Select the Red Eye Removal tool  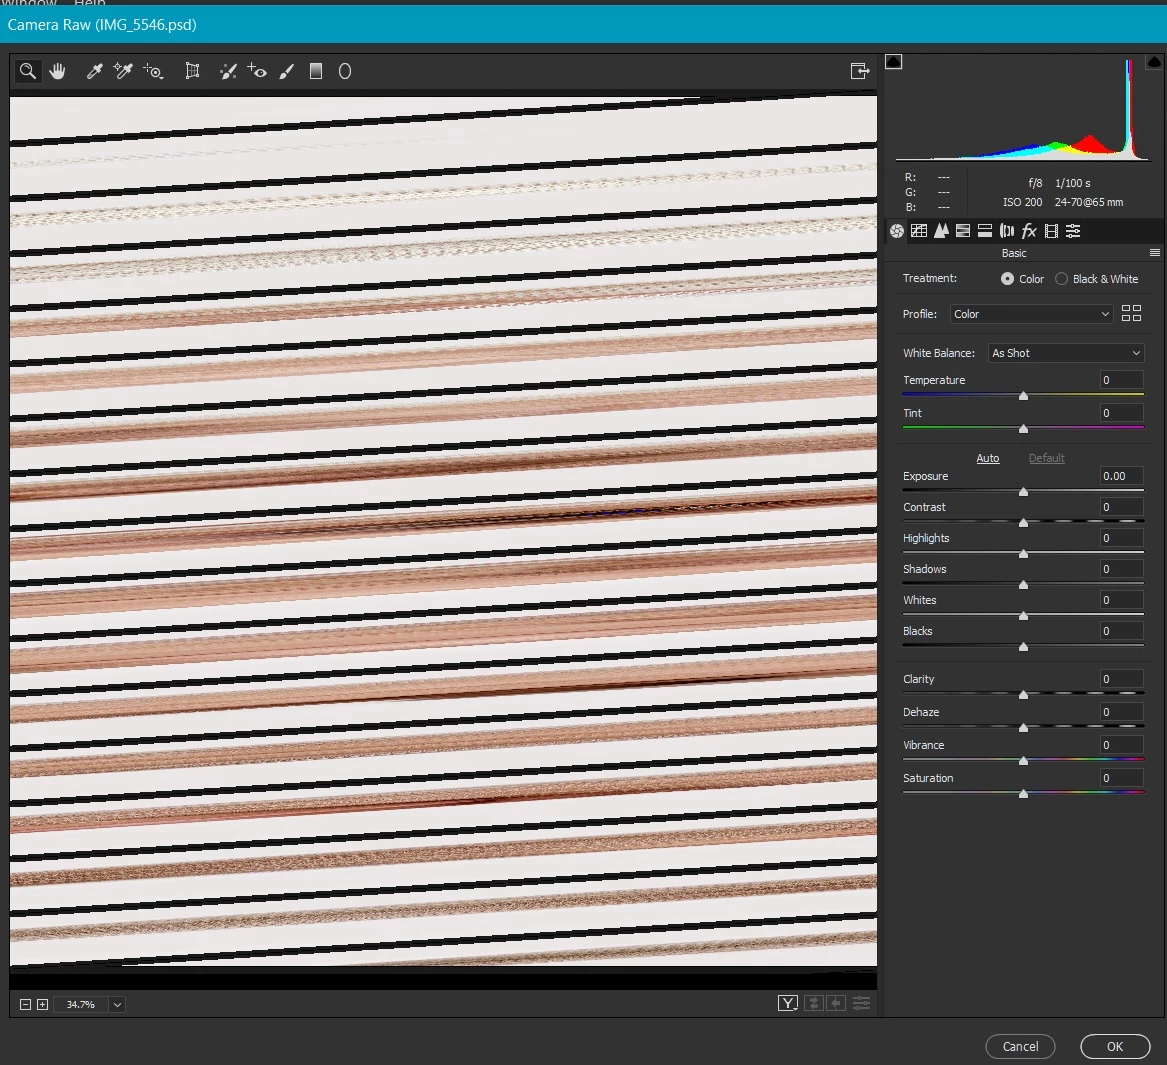point(257,71)
